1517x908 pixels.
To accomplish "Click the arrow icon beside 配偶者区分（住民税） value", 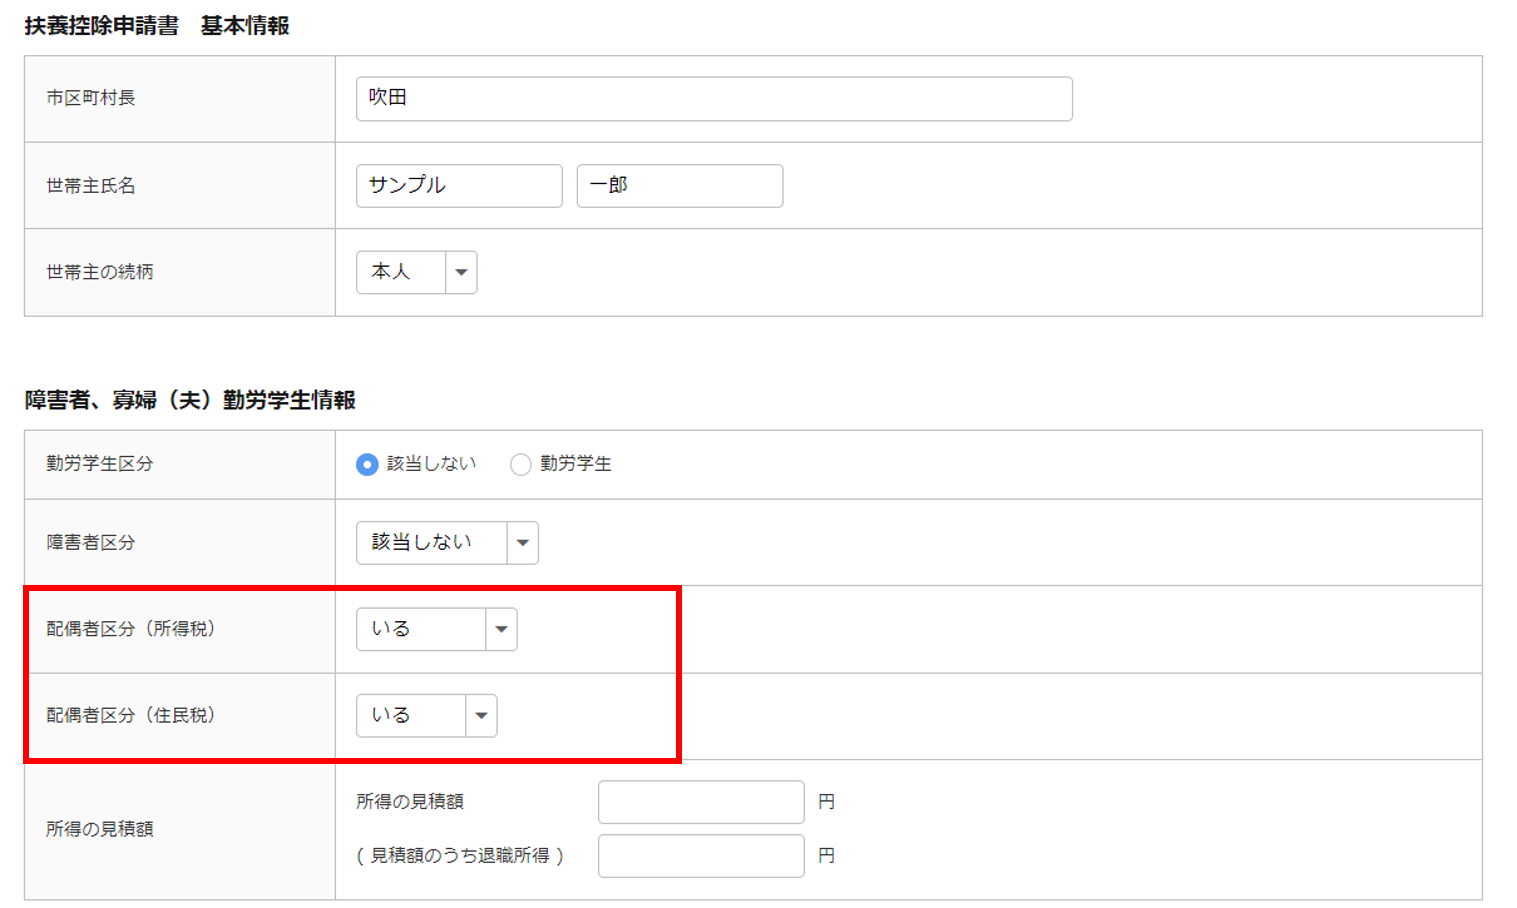I will (x=481, y=716).
